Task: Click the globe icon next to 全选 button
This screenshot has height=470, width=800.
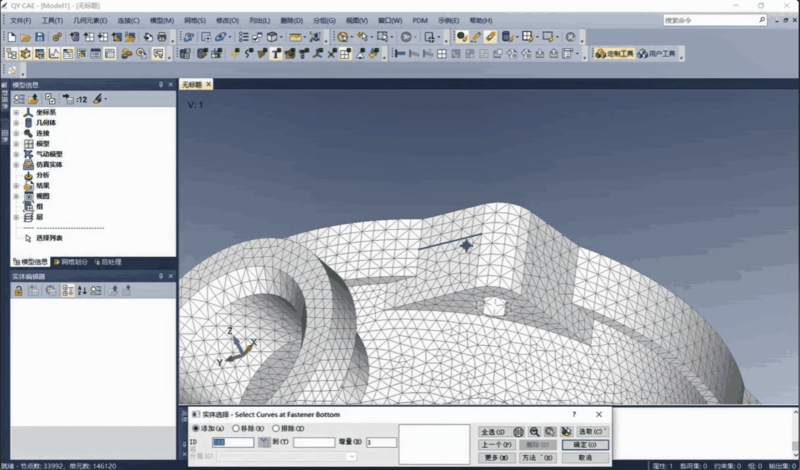Action: tap(518, 431)
